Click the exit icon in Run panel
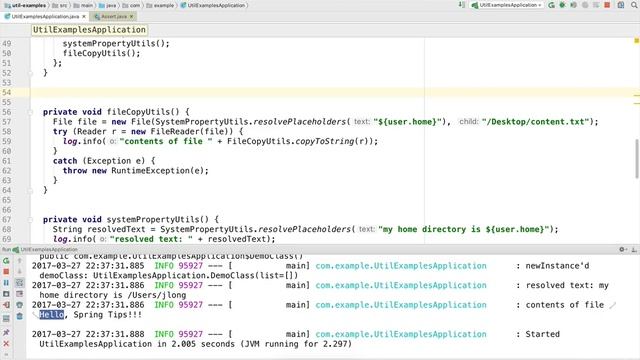Viewport: 640px width, 360px height. pyautogui.click(x=6, y=304)
